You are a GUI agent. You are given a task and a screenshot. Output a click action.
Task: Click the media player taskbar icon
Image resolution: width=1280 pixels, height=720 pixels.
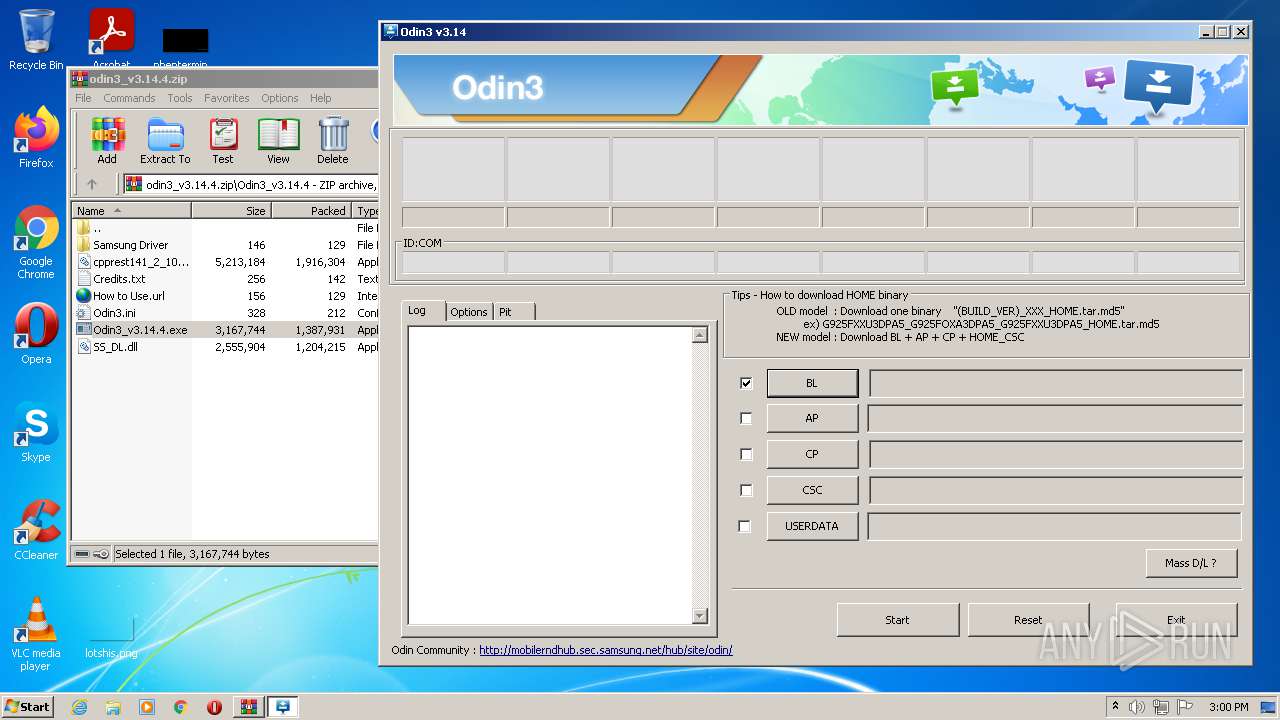pyautogui.click(x=147, y=707)
